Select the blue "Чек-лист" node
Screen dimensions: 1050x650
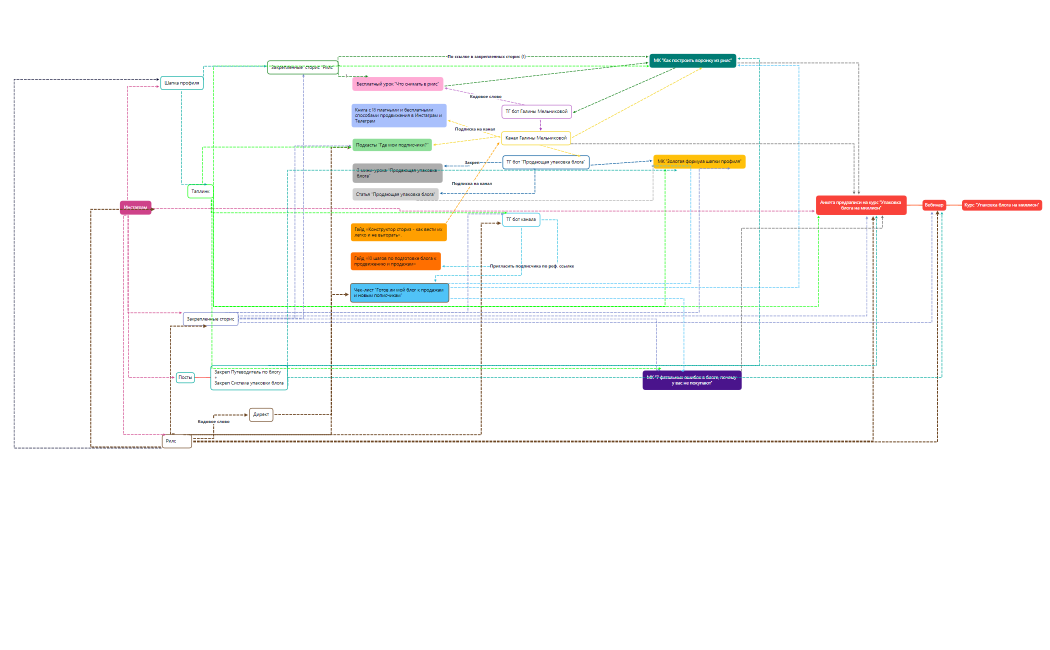click(x=400, y=293)
